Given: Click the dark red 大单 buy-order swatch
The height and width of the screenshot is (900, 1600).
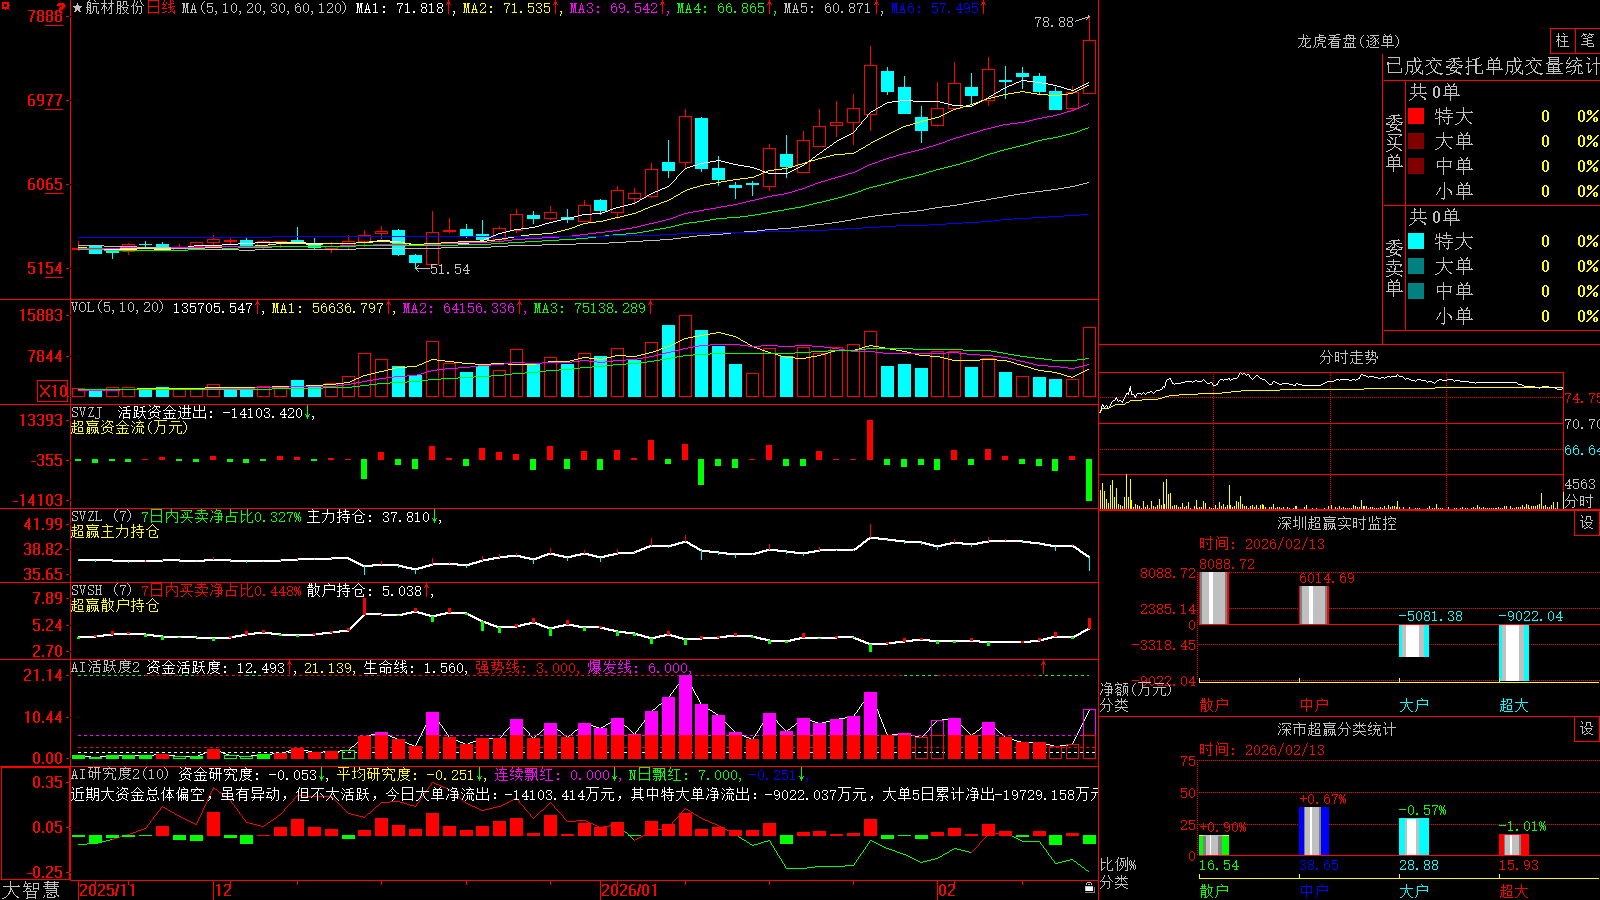Looking at the screenshot, I should (1416, 141).
